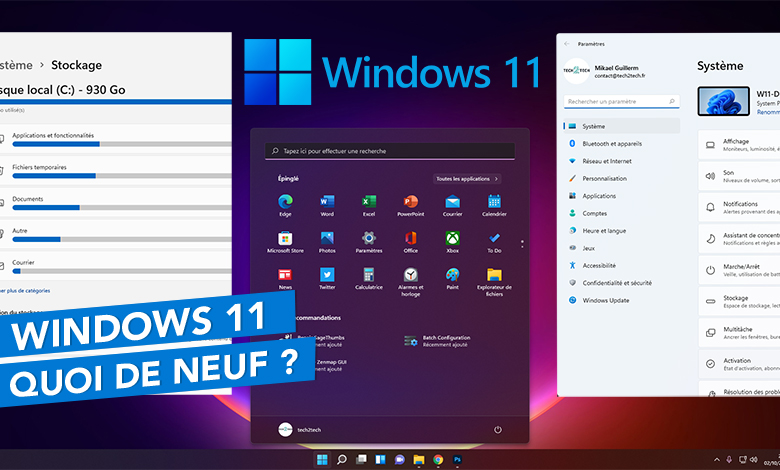Open Task View on the taskbar
Viewport: 780px width, 470px height.
tap(361, 460)
